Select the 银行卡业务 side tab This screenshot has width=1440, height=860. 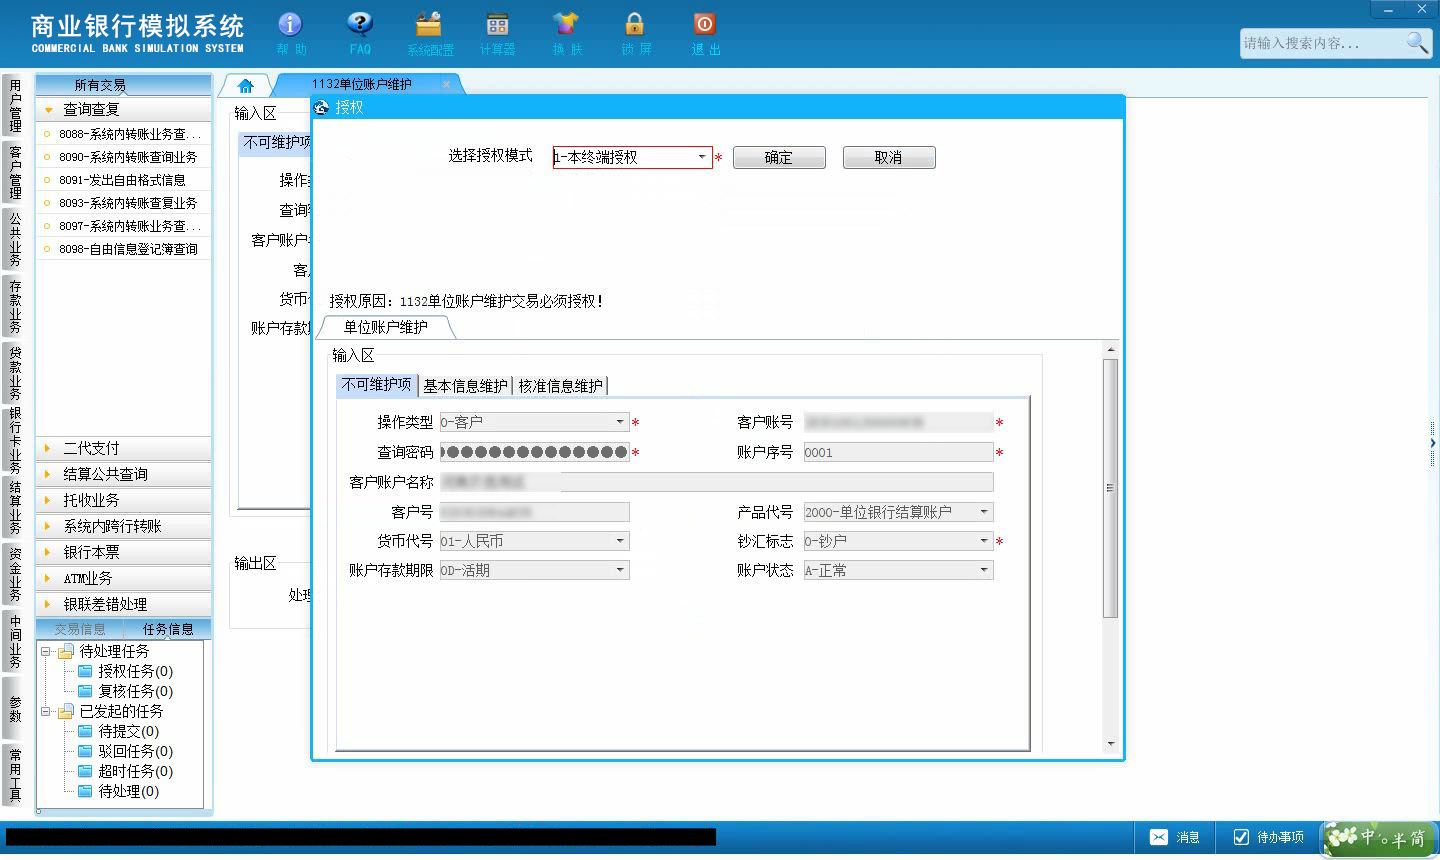(14, 440)
